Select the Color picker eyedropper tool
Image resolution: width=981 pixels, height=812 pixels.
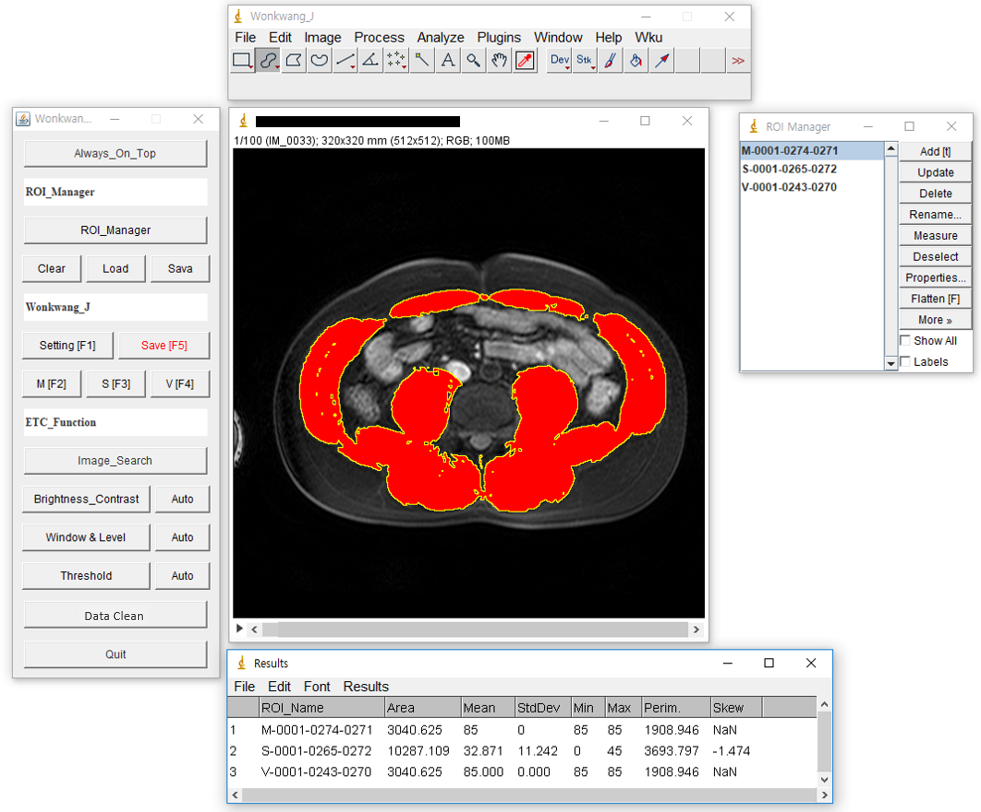pyautogui.click(x=525, y=61)
